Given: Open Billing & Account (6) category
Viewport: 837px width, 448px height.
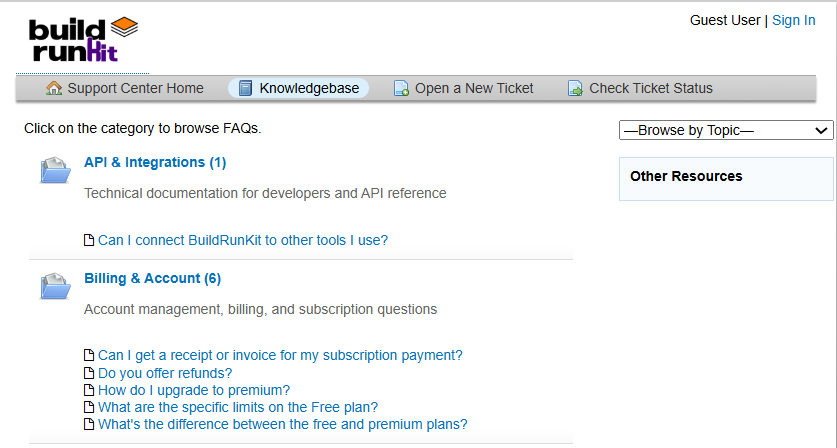Looking at the screenshot, I should (152, 278).
